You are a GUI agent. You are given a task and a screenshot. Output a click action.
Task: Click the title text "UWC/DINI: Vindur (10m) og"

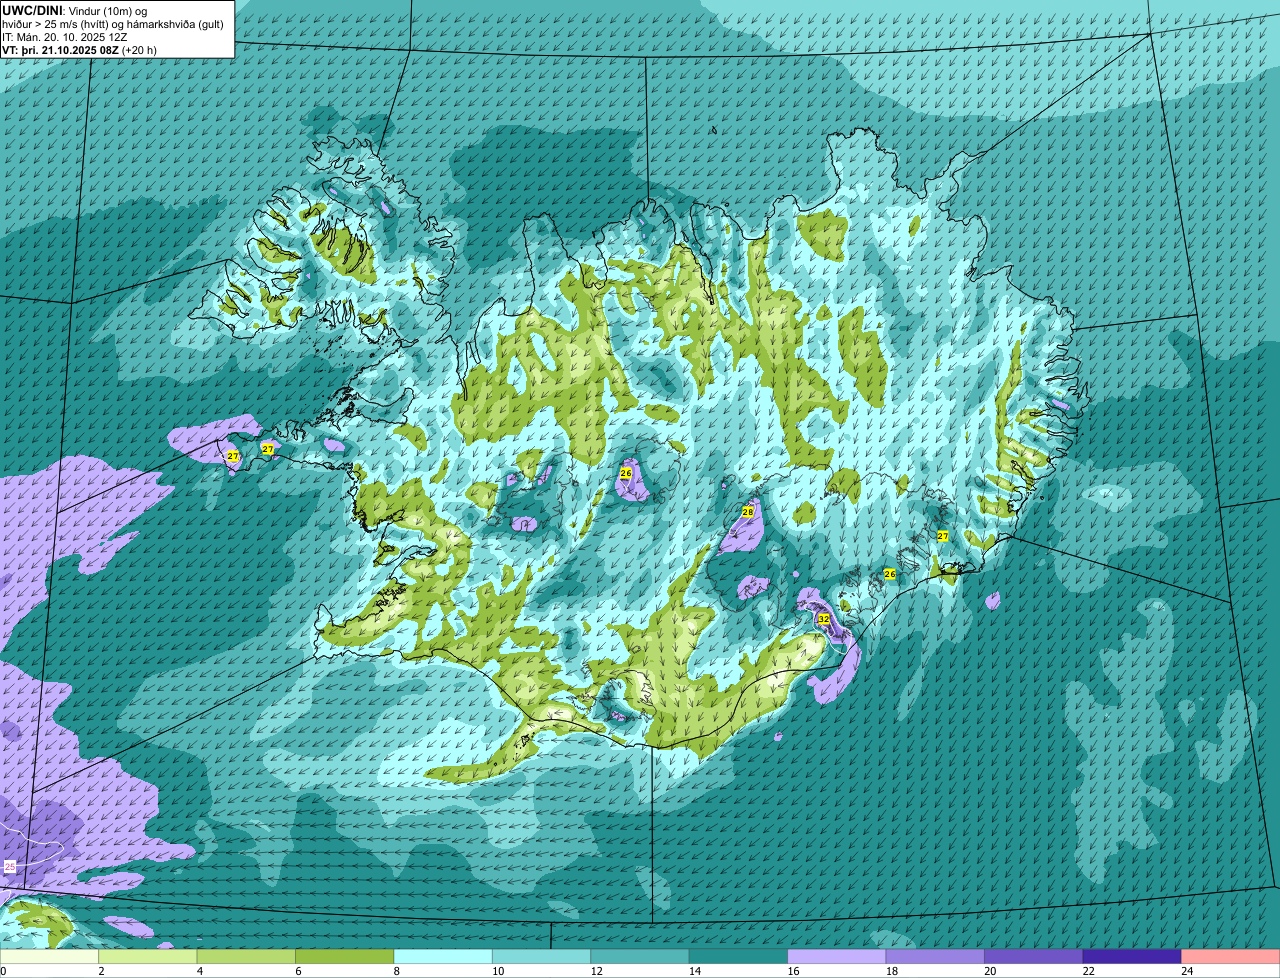coord(74,11)
